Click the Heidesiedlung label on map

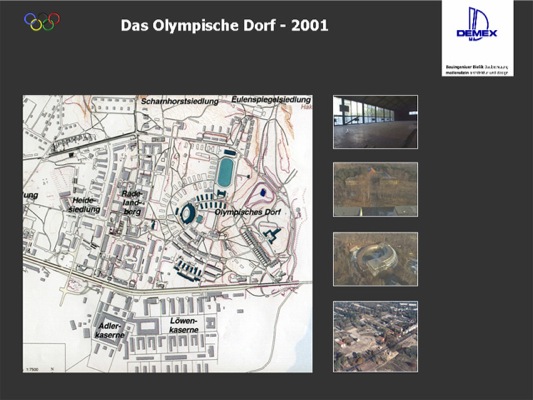coord(84,205)
